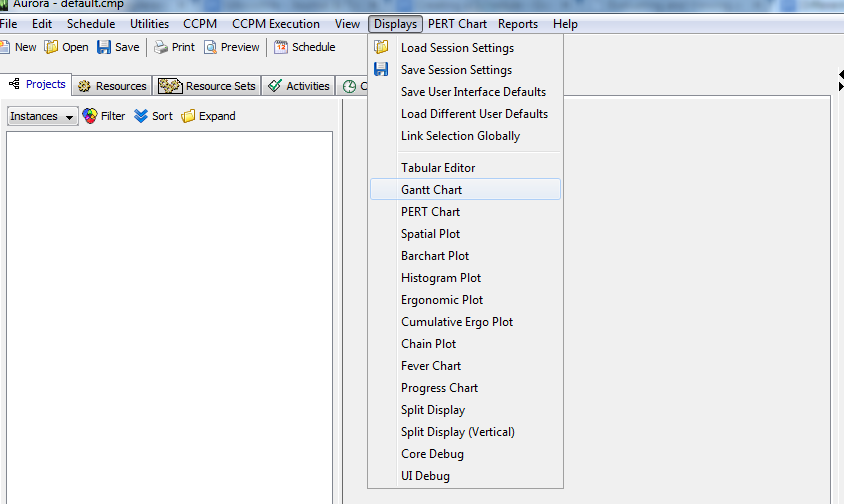Screen dimensions: 844x504
Task: Choose Load Session Settings menu entry
Action: click(x=457, y=48)
